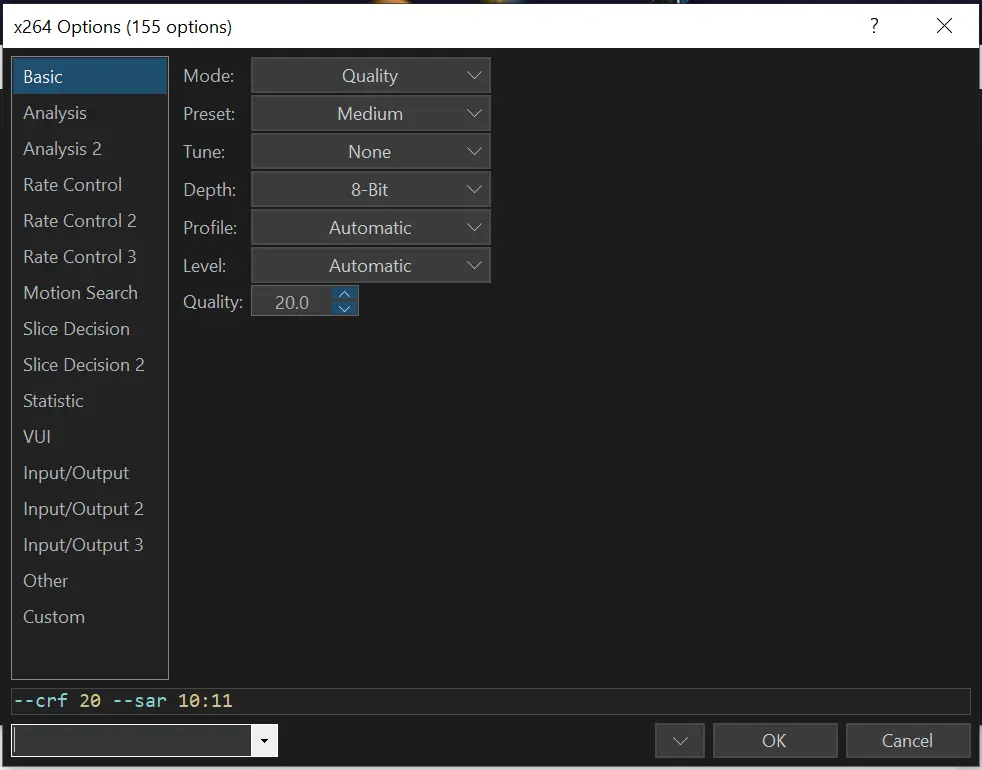Increase the Quality value with up arrow
Viewport: 982px width, 770px height.
tap(344, 294)
